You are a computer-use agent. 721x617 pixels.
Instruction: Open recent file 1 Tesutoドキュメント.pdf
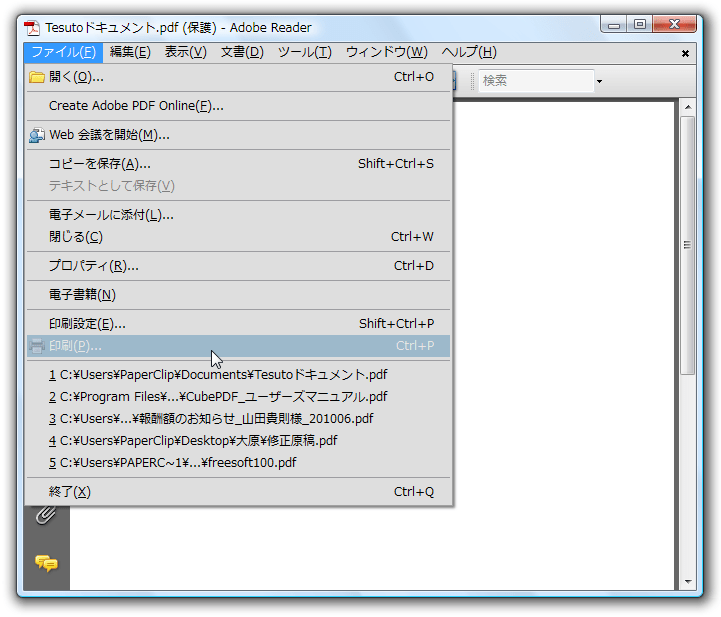(x=238, y=375)
